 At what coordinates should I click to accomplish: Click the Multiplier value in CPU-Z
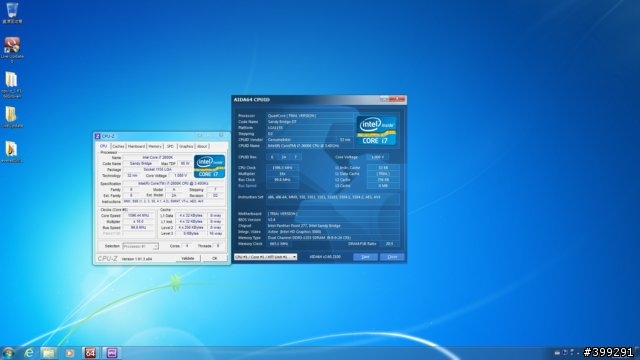[x=138, y=222]
